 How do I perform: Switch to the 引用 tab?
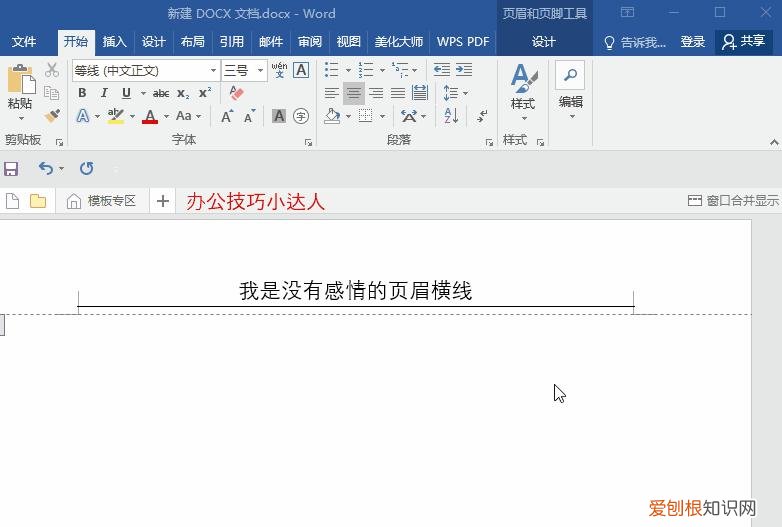point(232,42)
